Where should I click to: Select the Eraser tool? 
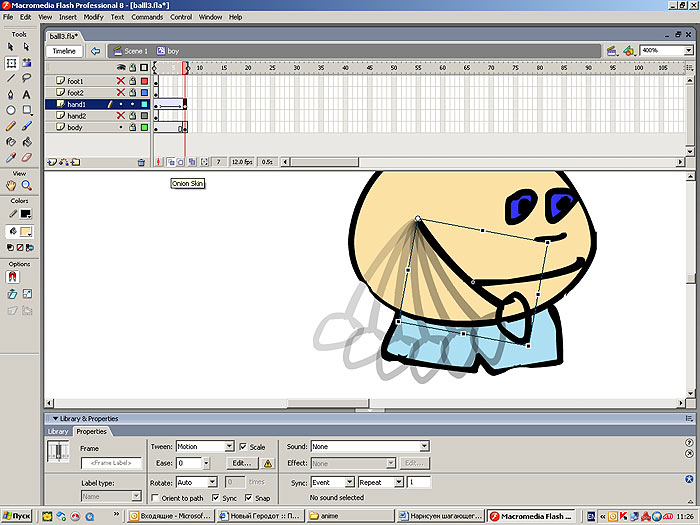coord(27,158)
